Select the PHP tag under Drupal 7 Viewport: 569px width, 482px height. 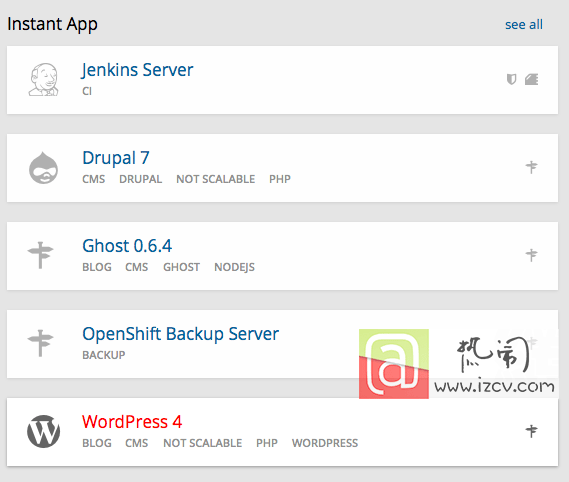click(x=280, y=179)
